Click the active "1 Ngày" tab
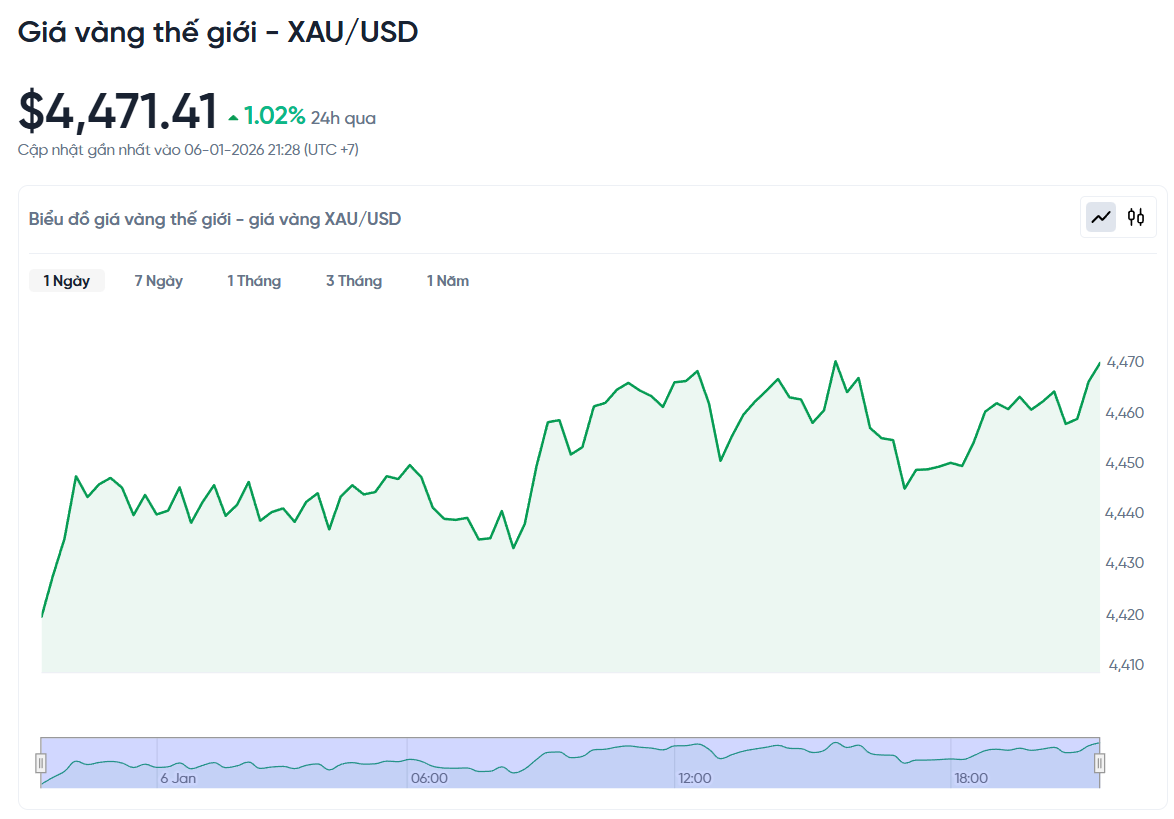Screen dimensions: 1174x819 (66, 281)
